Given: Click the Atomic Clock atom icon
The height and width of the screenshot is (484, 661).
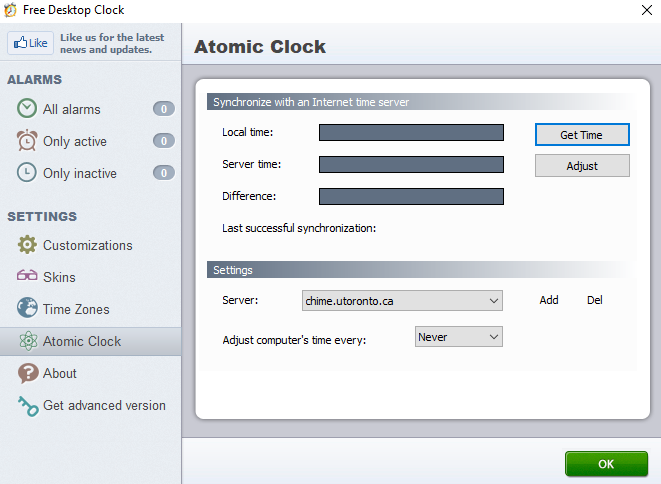Looking at the screenshot, I should pos(28,341).
